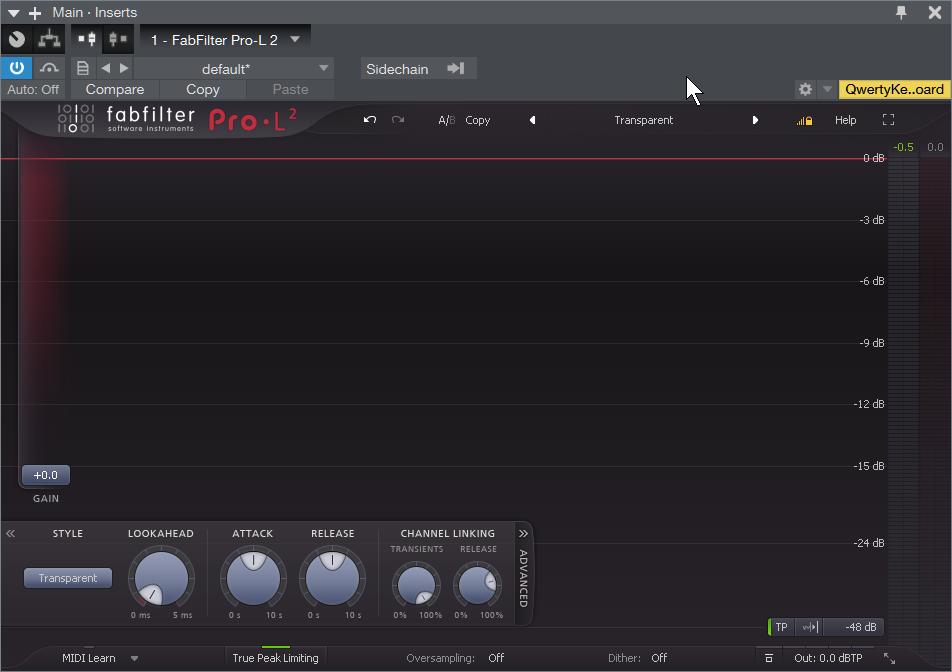952x672 pixels.
Task: Toggle the Auto: Off automation setting
Action: [33, 89]
